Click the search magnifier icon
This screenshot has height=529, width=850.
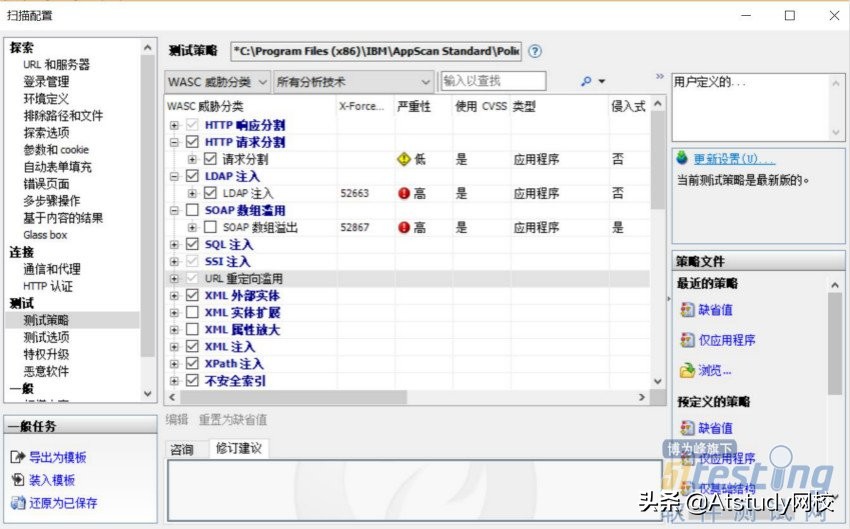click(x=586, y=81)
